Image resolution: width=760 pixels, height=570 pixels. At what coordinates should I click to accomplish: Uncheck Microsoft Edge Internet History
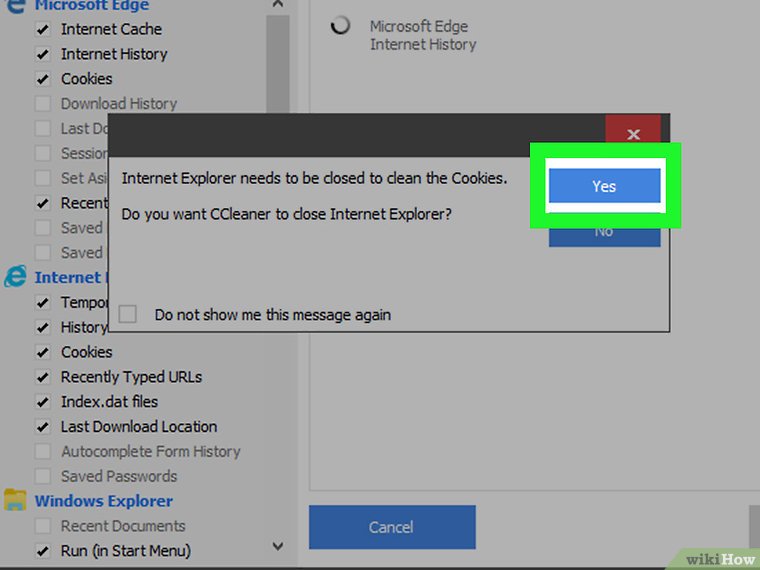point(43,54)
